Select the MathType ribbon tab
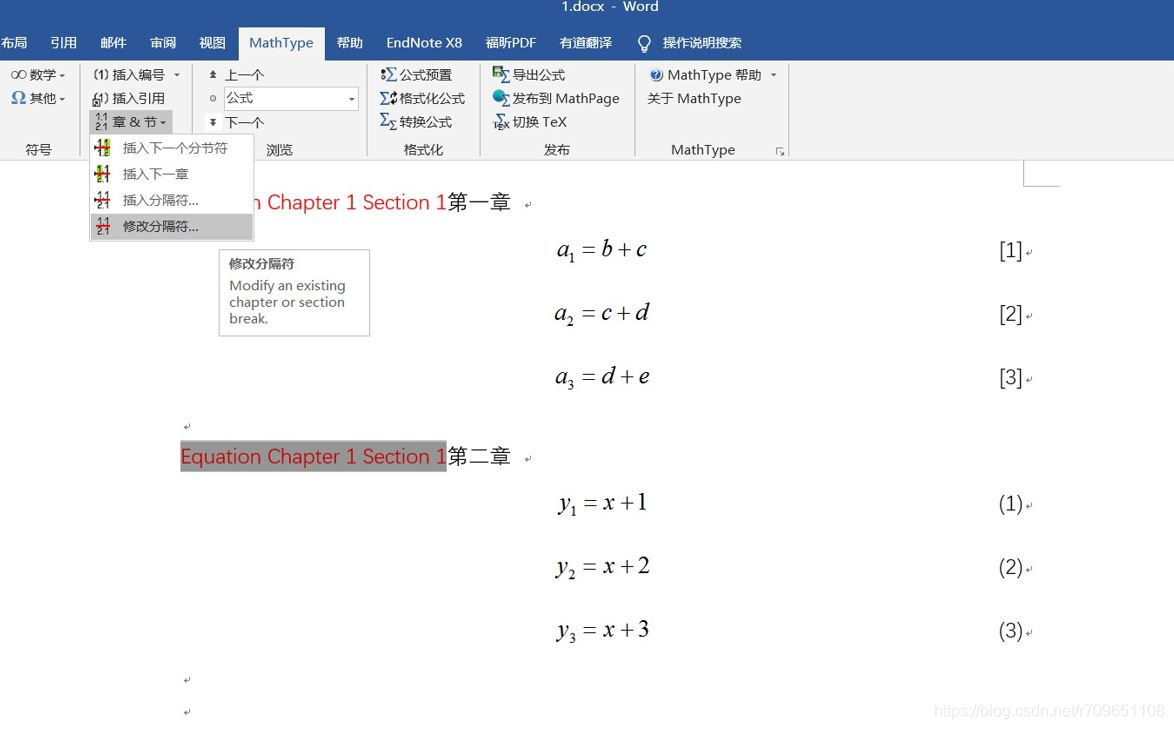Viewport: 1174px width, 729px height. pyautogui.click(x=282, y=43)
